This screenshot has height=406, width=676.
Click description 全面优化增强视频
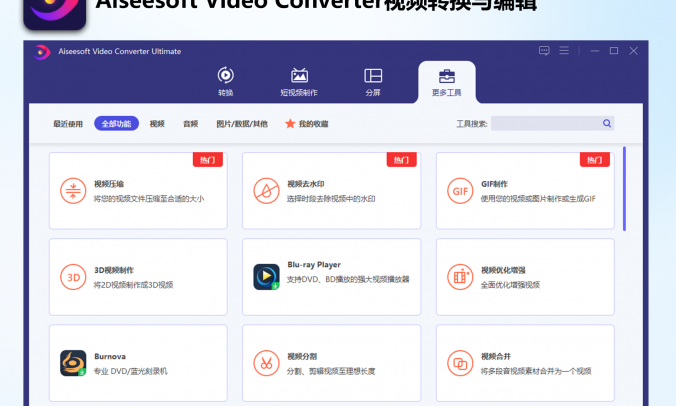[510, 285]
